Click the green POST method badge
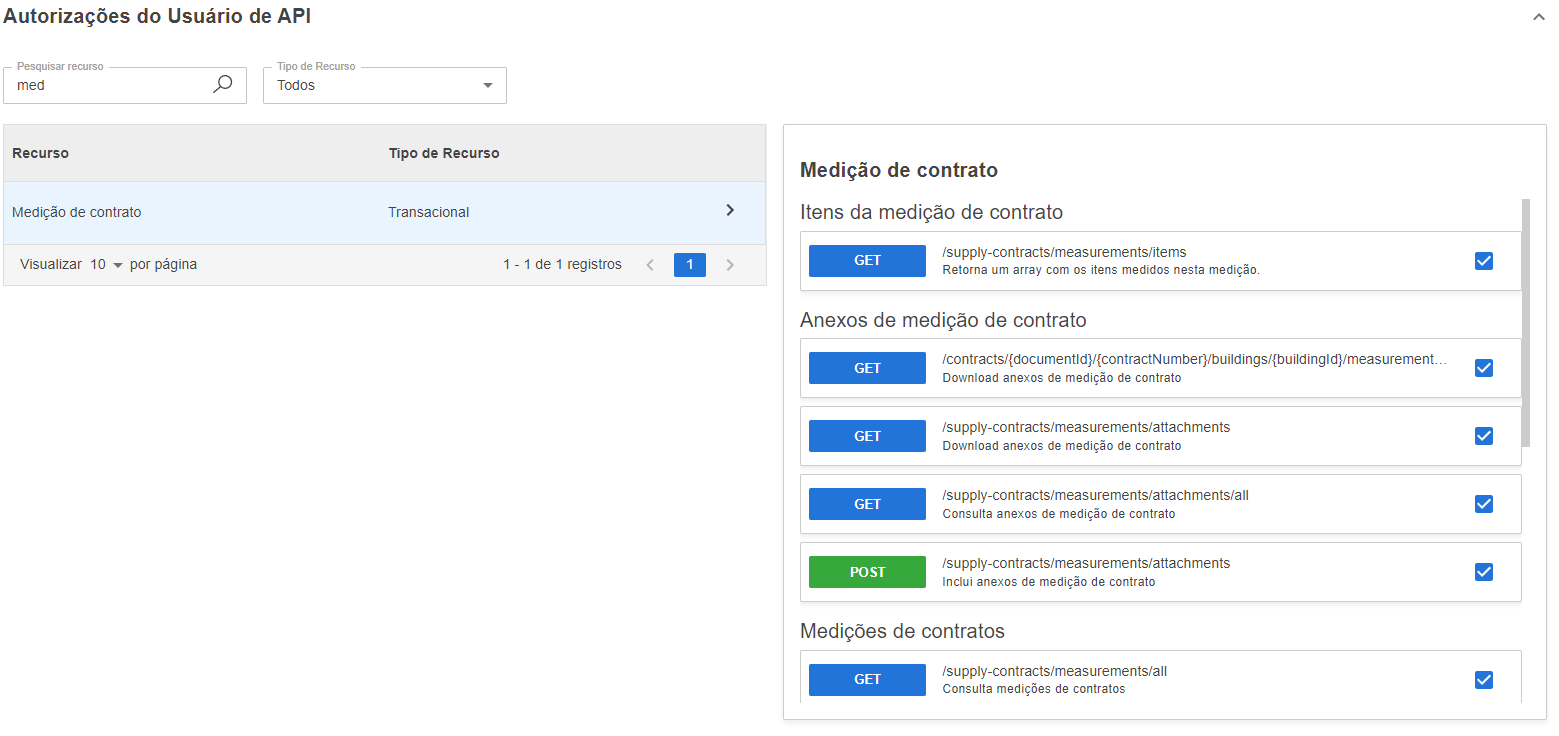The width and height of the screenshot is (1559, 736). coord(866,571)
